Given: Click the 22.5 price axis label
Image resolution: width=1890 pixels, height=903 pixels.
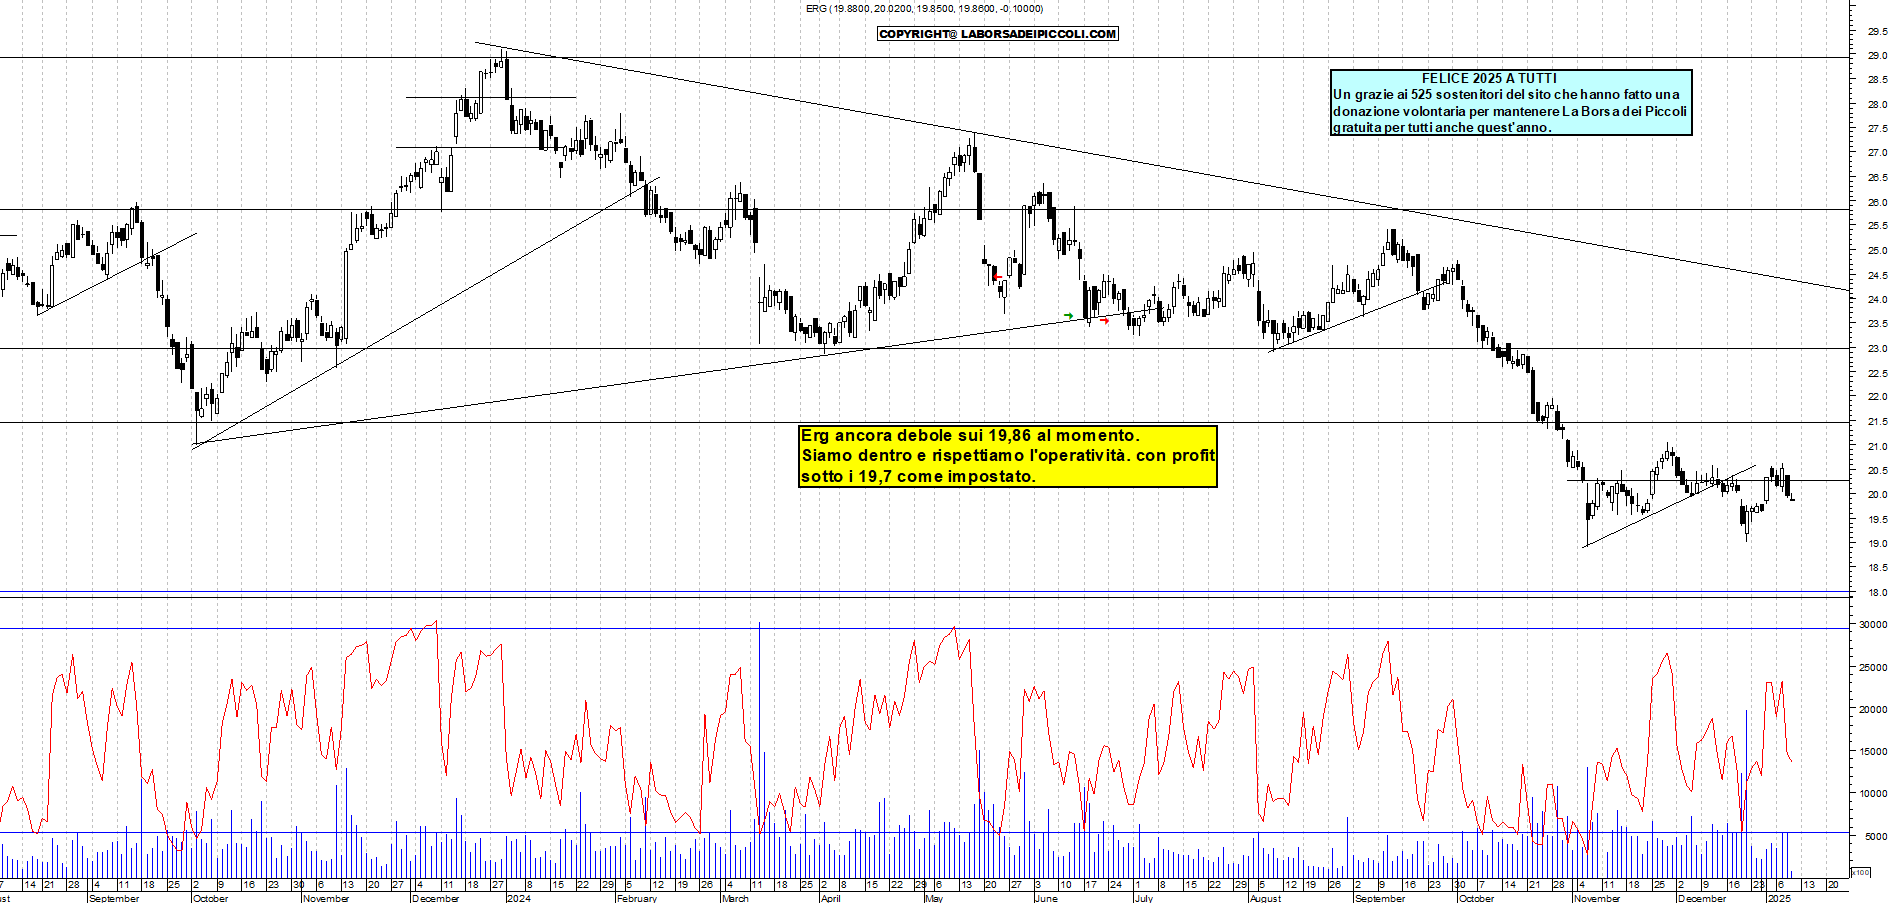Looking at the screenshot, I should tap(1877, 373).
